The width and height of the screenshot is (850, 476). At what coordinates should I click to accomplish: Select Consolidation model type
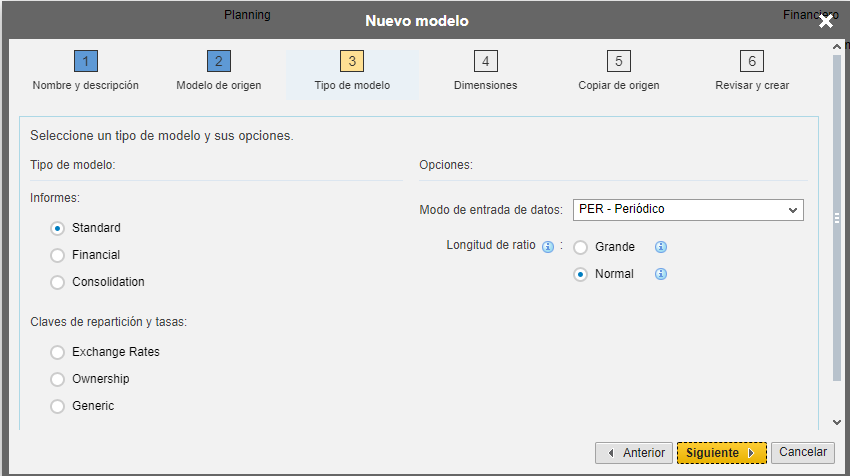(57, 282)
